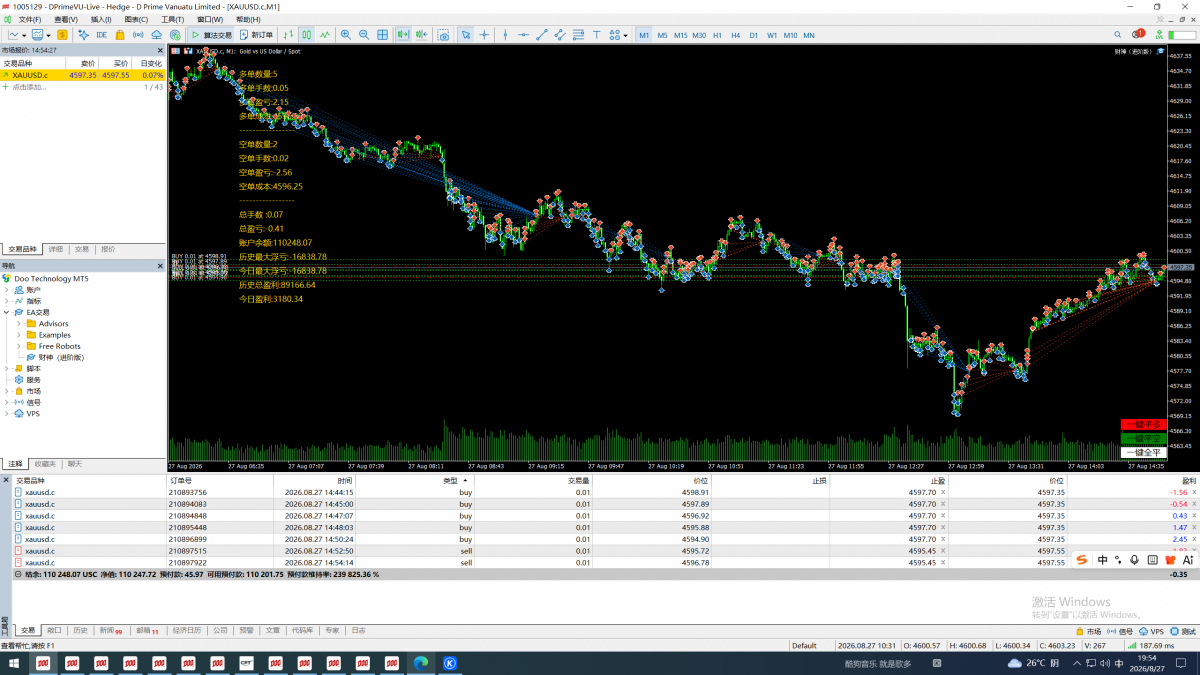
Task: Switch chart to line chart mode
Action: pyautogui.click(x=325, y=35)
